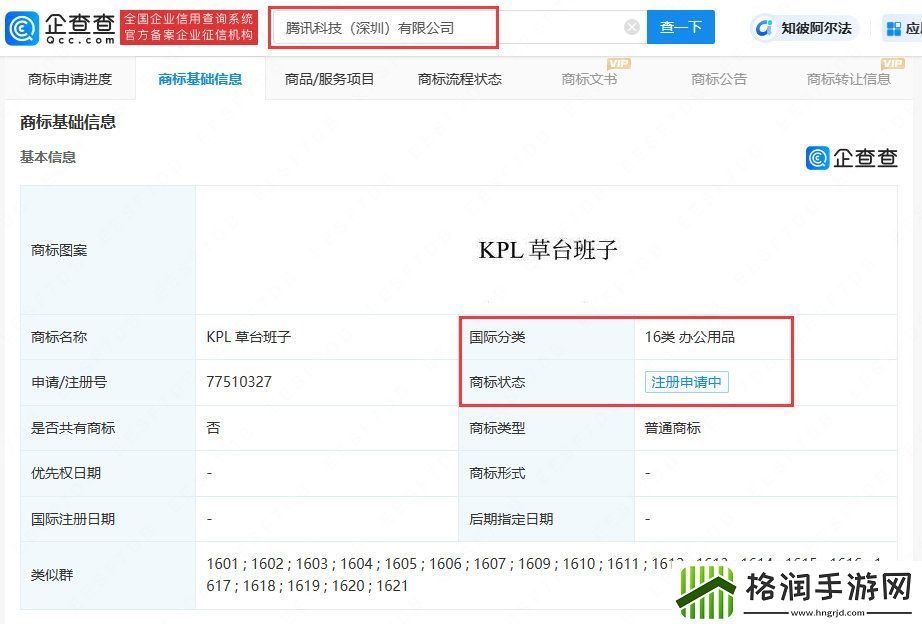Click the 商标类型 label
Image resolution: width=922 pixels, height=624 pixels.
(497, 428)
